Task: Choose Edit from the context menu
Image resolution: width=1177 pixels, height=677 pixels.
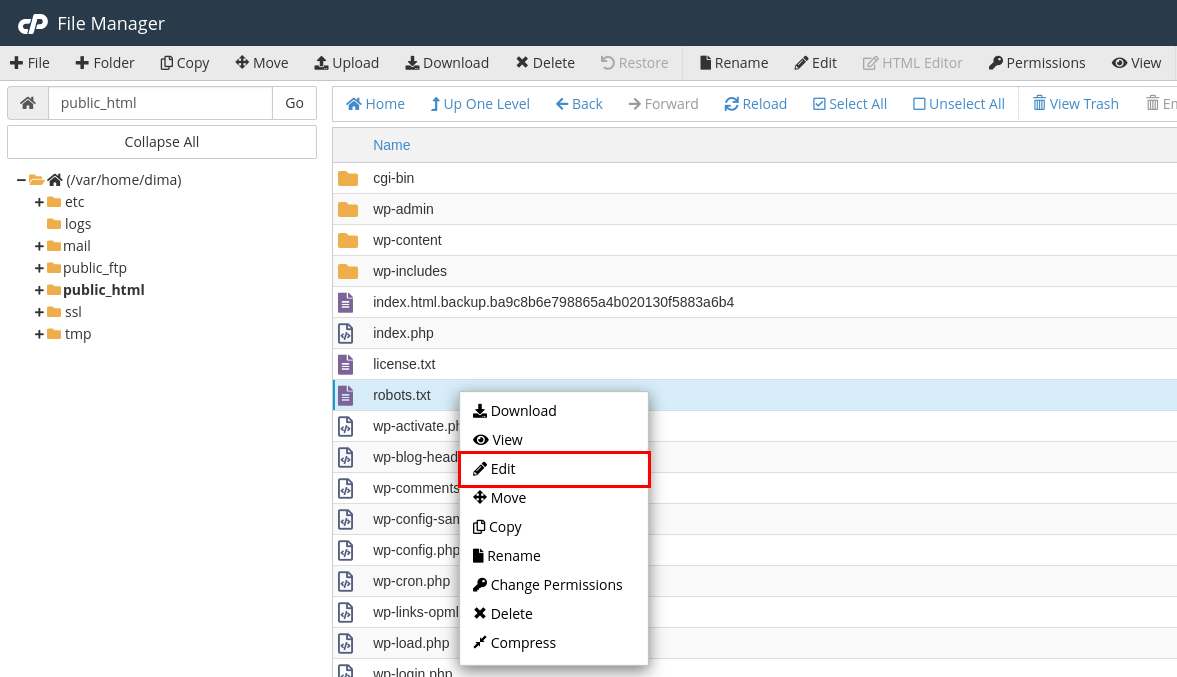Action: point(554,469)
